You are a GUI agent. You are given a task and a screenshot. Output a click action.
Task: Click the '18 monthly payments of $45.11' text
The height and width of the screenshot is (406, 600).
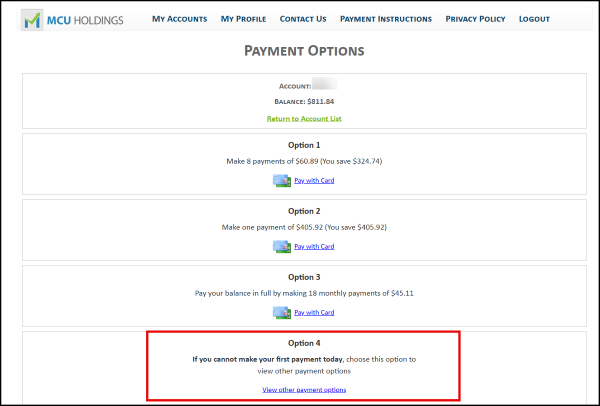[362, 293]
